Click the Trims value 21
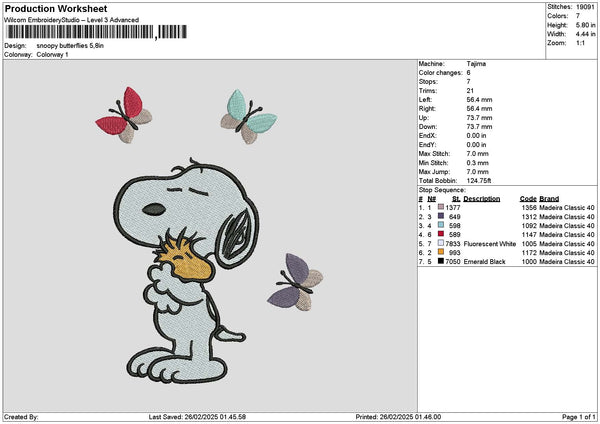Screen dimensions: 600x424 pos(470,91)
